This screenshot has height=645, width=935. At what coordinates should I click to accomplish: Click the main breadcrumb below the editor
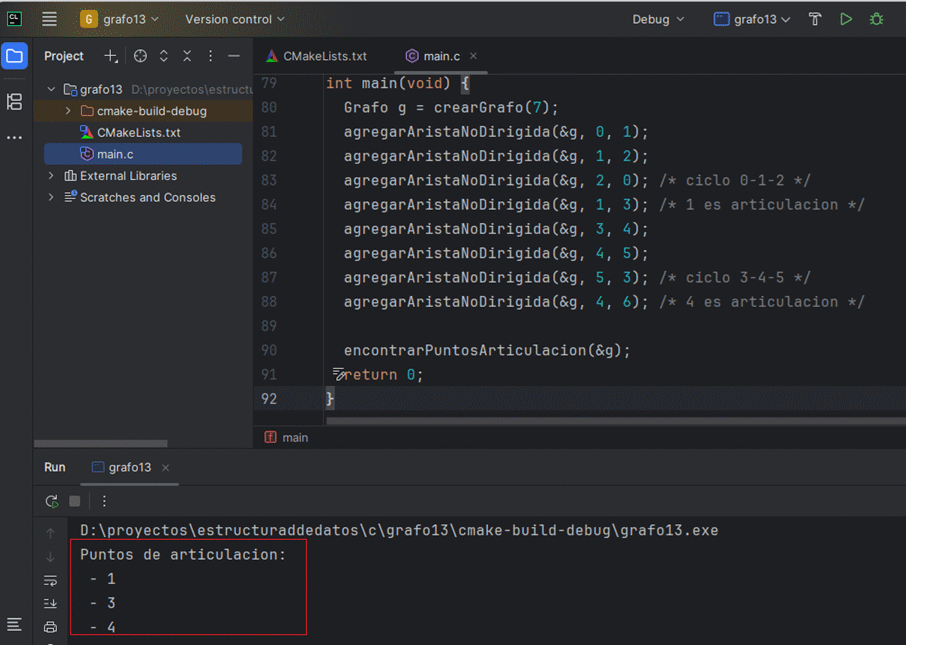click(294, 437)
